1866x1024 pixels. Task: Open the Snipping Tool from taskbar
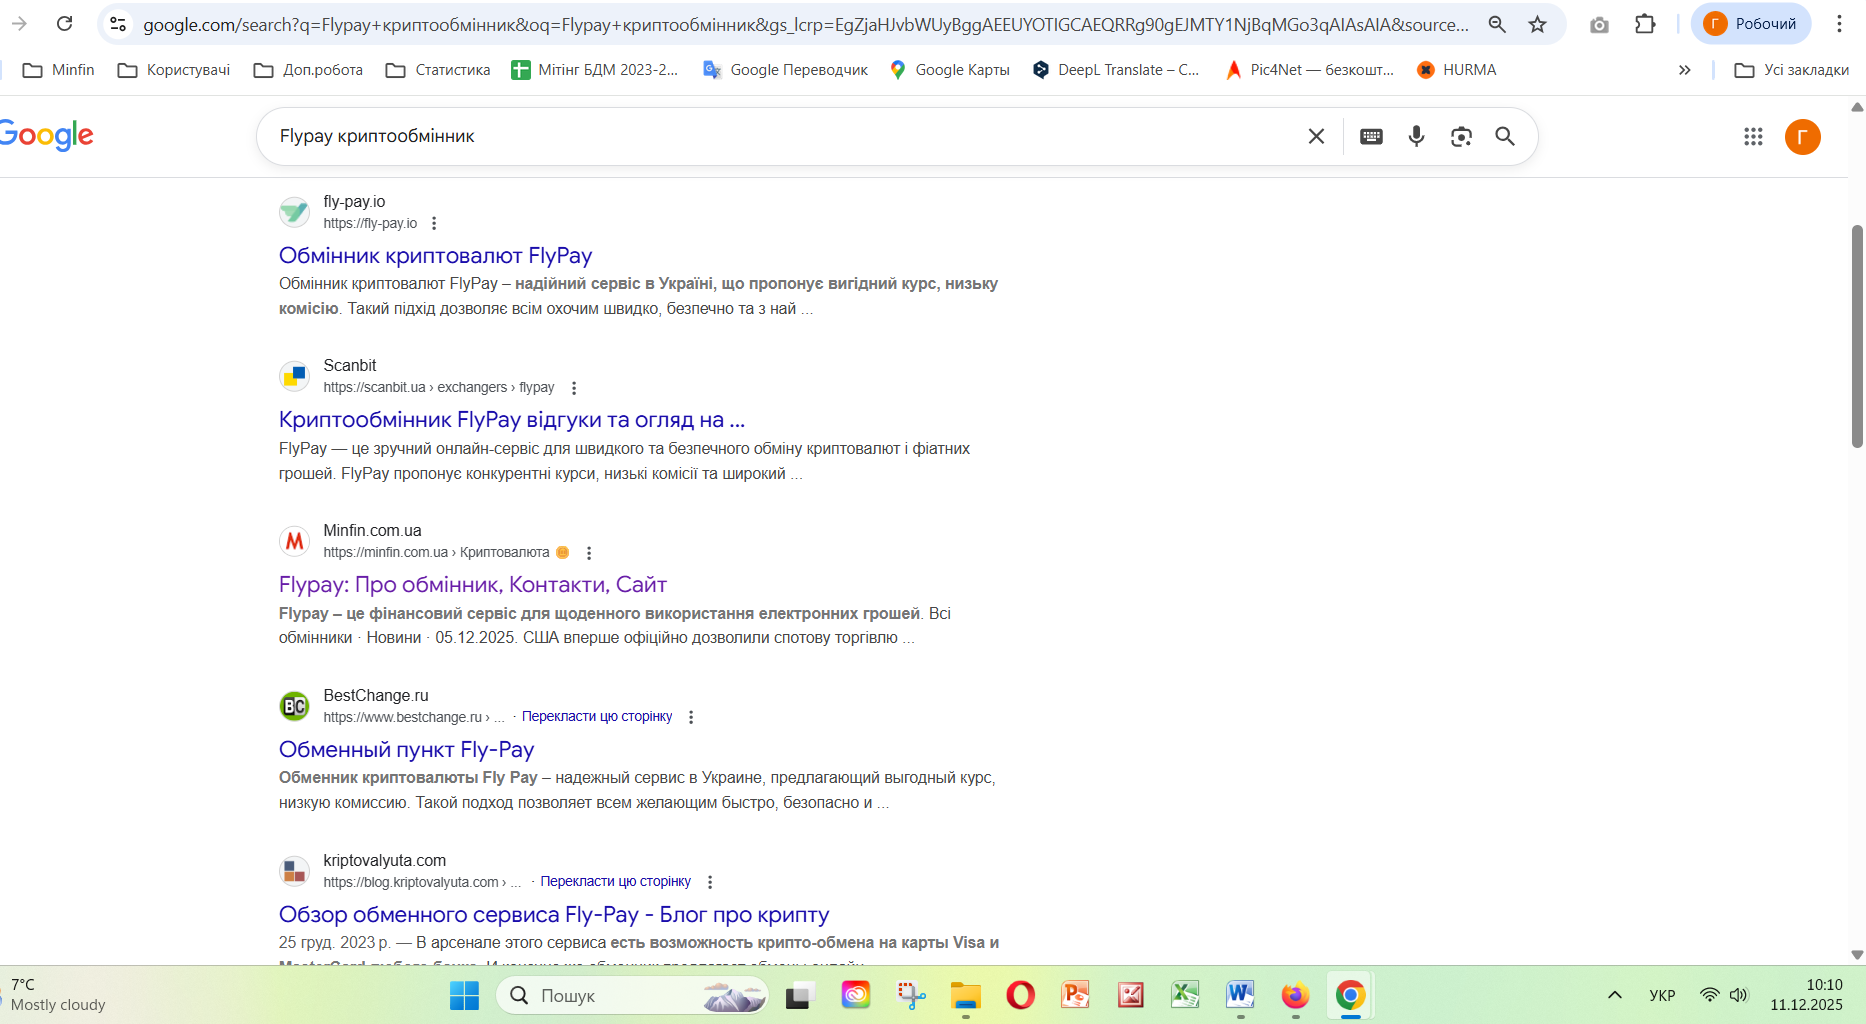[911, 995]
